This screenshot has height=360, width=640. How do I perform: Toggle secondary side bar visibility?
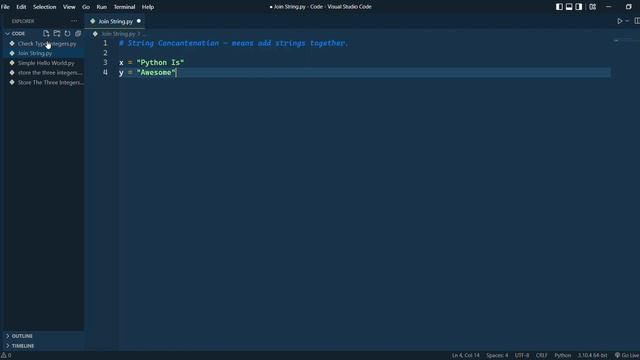(579, 7)
